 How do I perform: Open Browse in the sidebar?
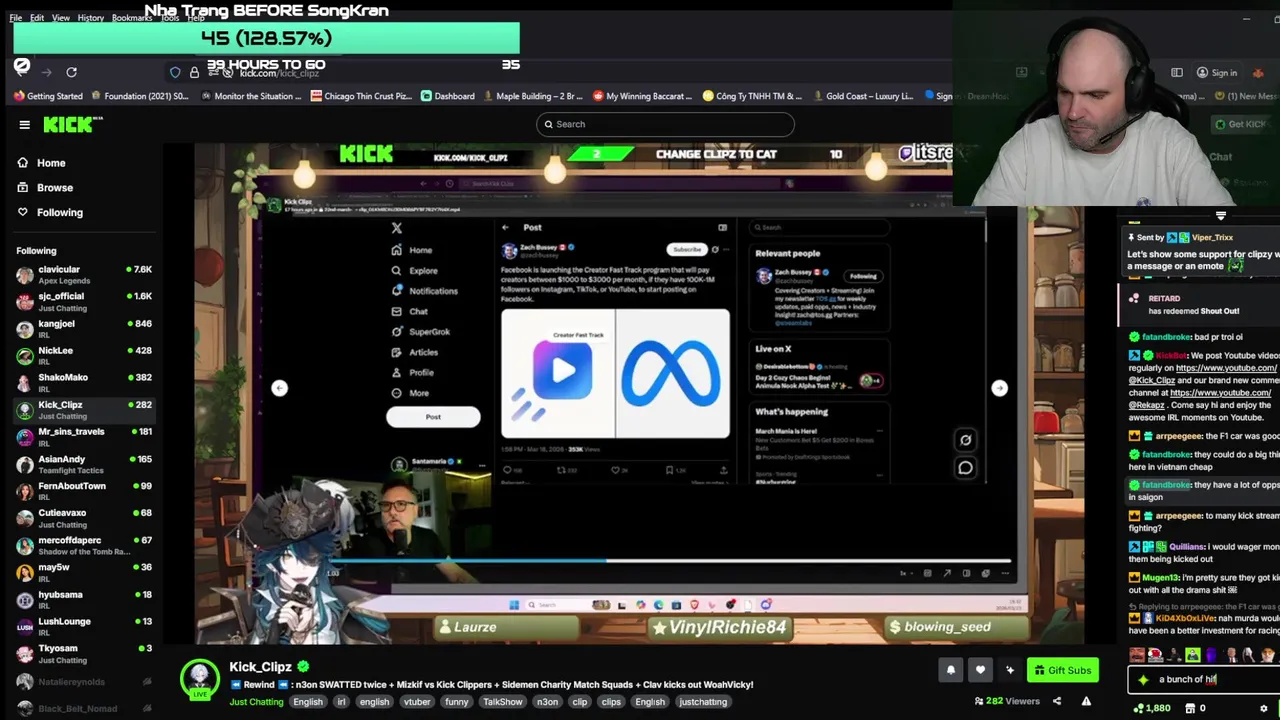click(x=44, y=187)
